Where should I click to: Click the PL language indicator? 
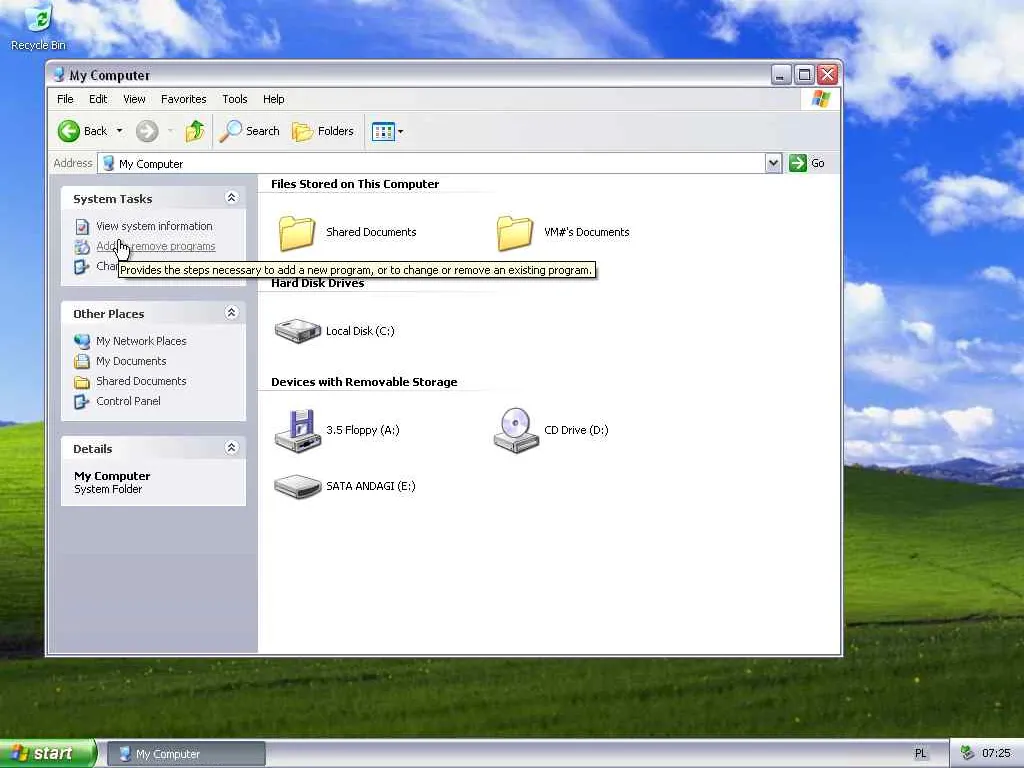tap(920, 754)
